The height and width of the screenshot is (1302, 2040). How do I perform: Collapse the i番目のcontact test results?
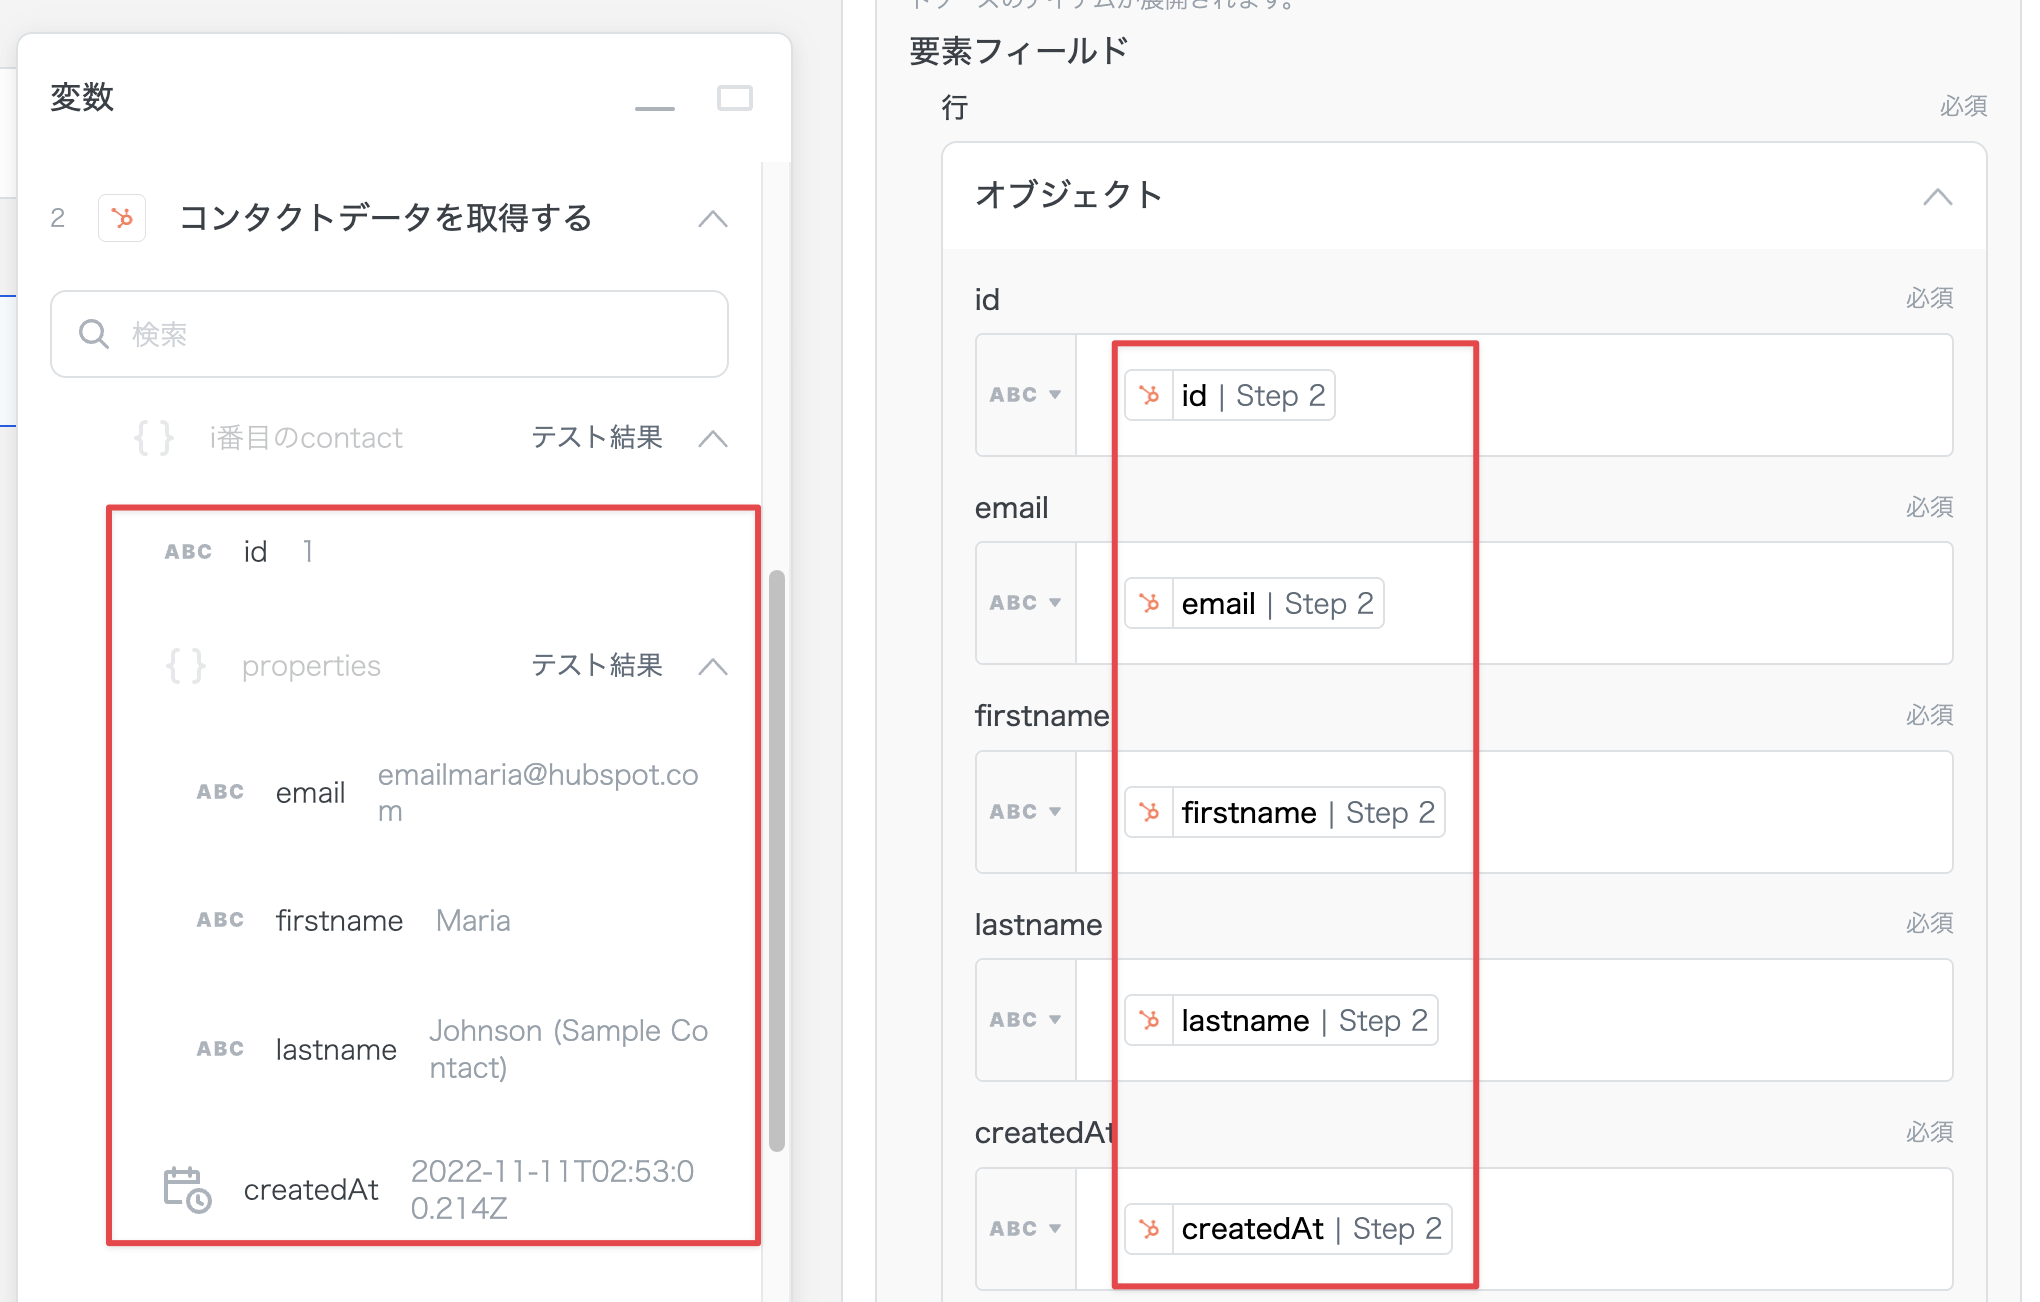click(x=713, y=438)
